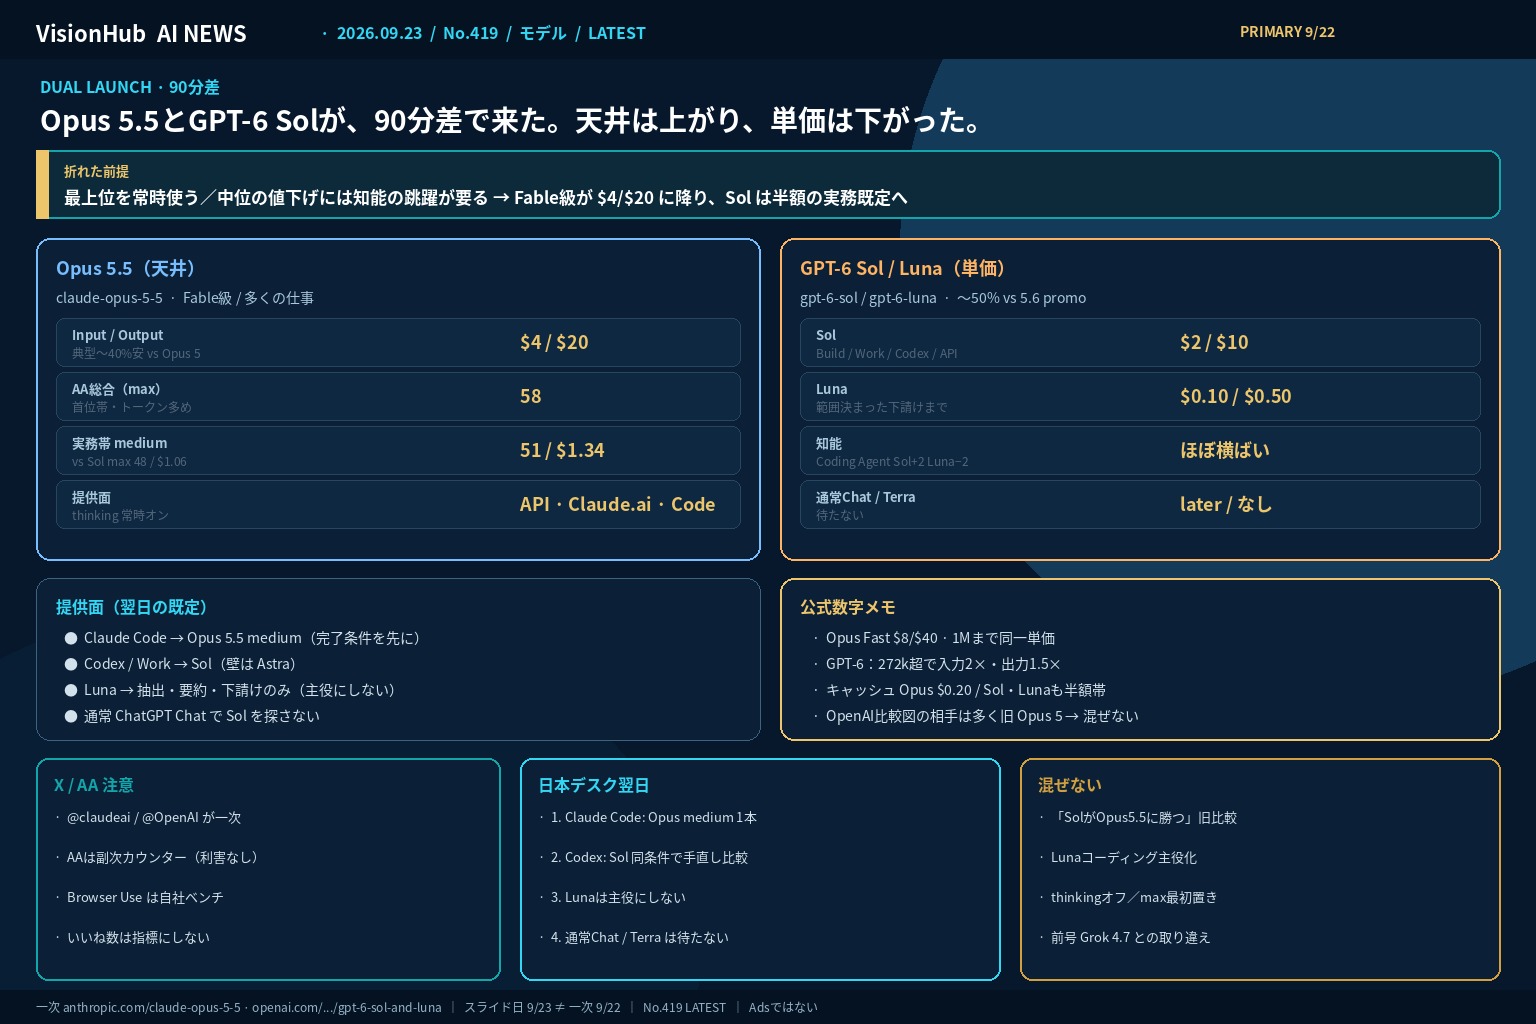Click the LATEST label in header breadcrumb
The image size is (1536, 1024).
(x=616, y=33)
